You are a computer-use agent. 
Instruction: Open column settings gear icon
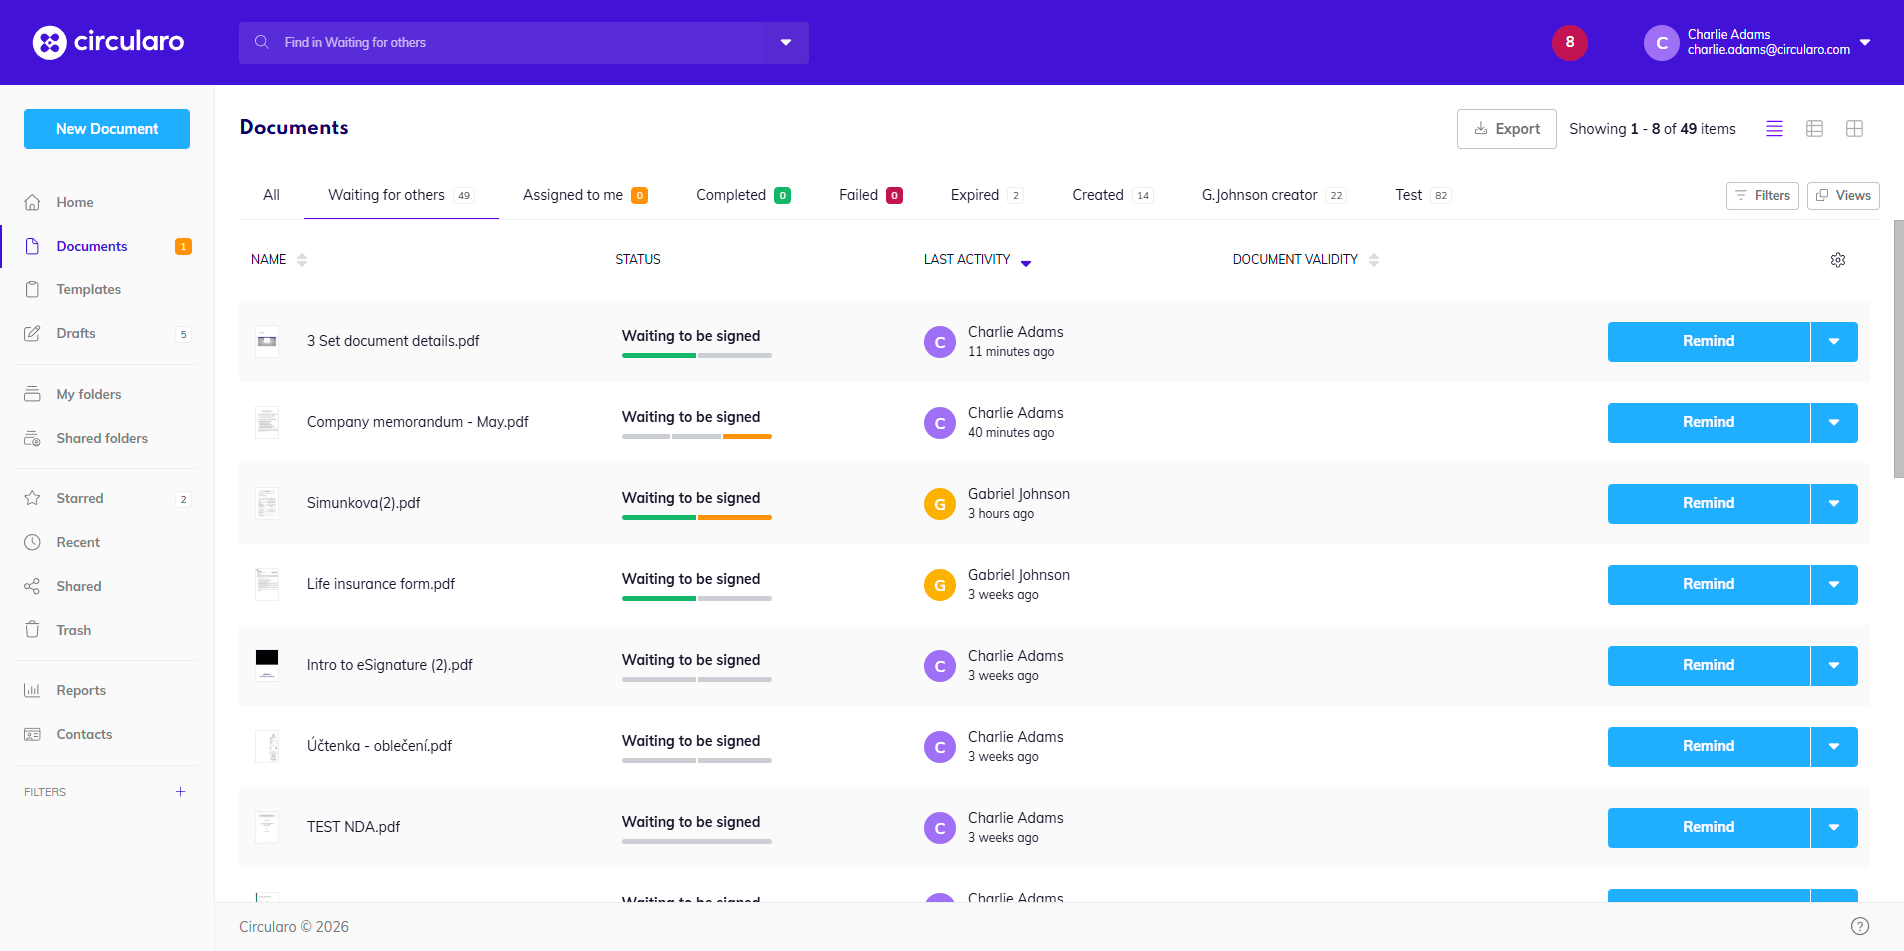pyautogui.click(x=1837, y=260)
